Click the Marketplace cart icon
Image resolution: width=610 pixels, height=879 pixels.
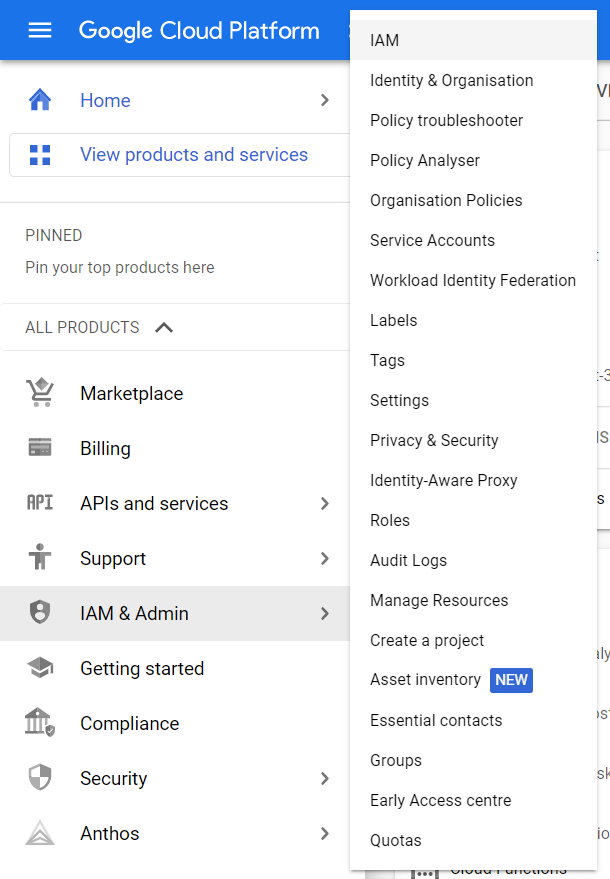pos(40,393)
